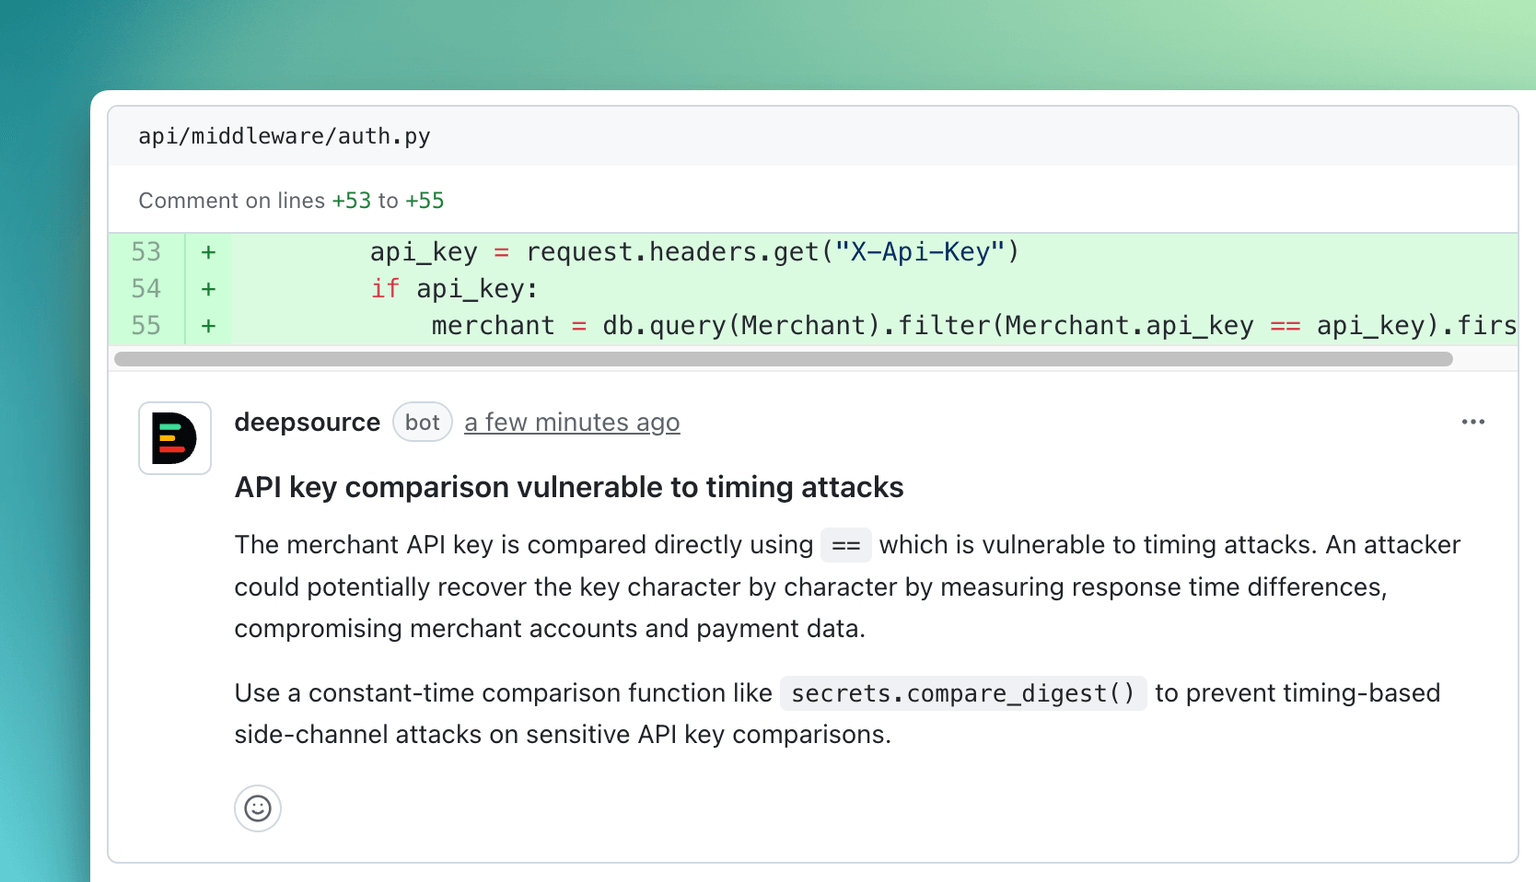
Task: Click the plus icon on line 54
Action: click(x=208, y=289)
